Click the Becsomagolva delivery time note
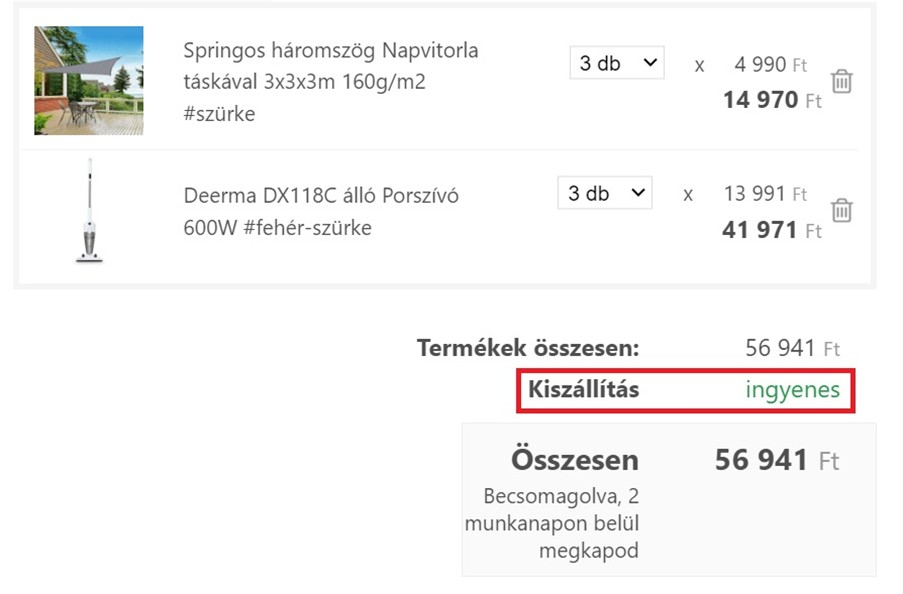Screen dimensions: 903x594 coord(552,523)
